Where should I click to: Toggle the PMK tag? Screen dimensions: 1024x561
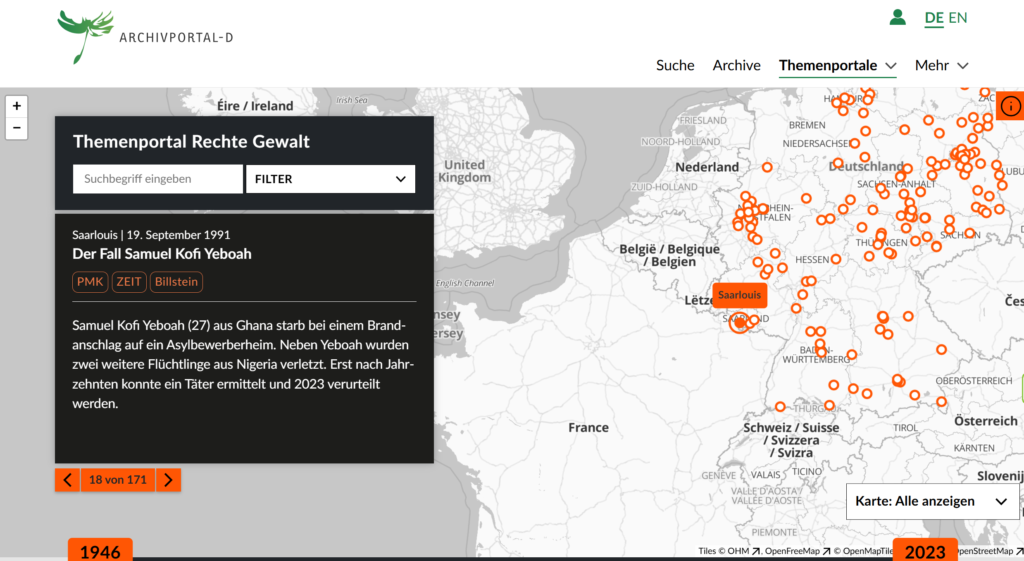click(x=90, y=282)
